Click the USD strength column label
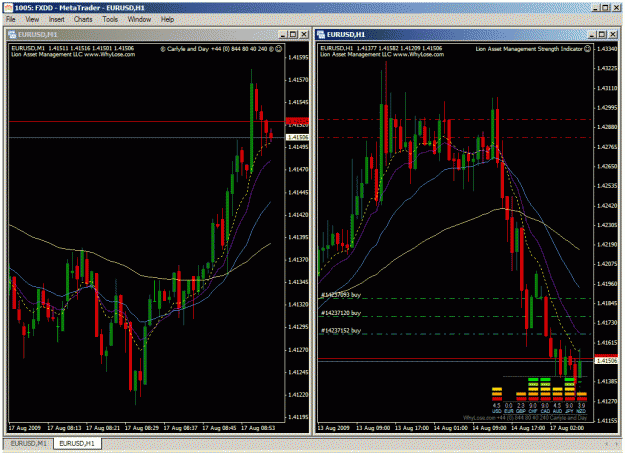 click(497, 411)
